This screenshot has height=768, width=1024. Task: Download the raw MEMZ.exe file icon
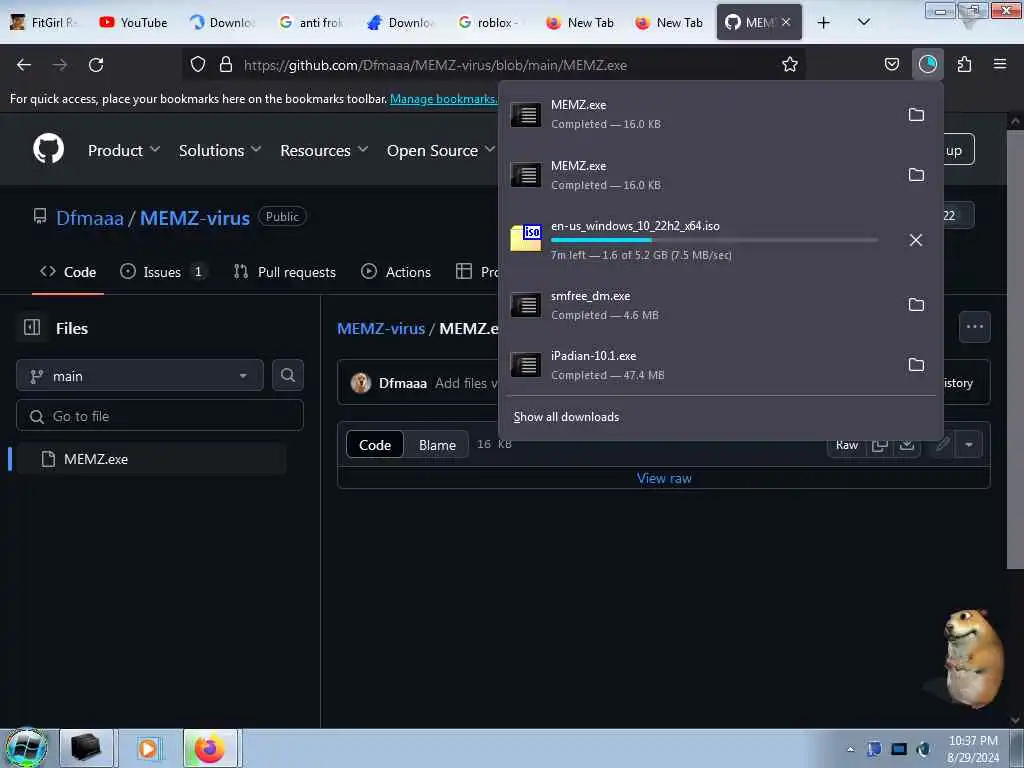tap(906, 445)
